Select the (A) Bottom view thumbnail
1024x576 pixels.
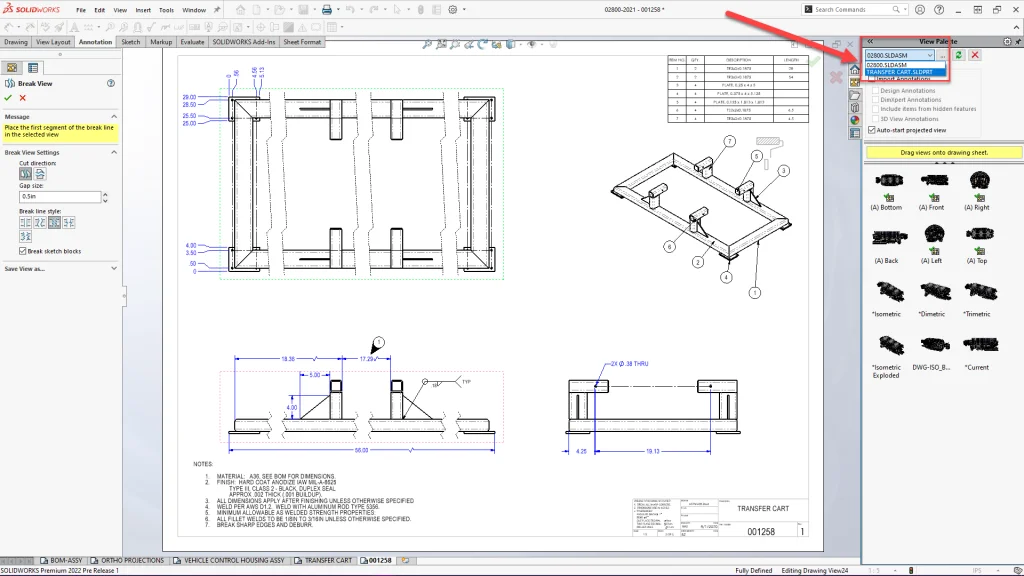(x=888, y=180)
